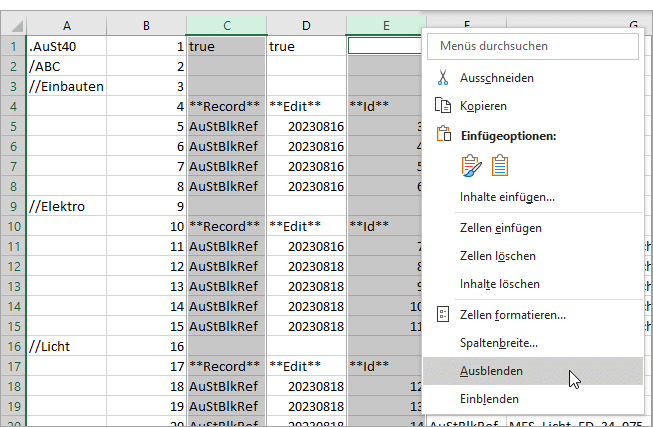Click **Edit** cell in row 10

(306, 226)
